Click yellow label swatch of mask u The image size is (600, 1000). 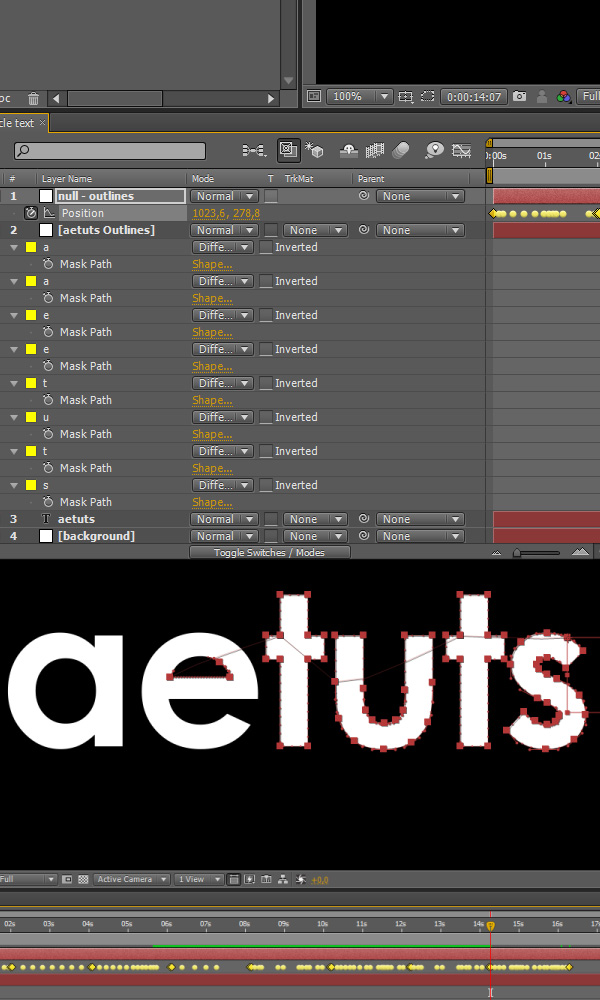tap(31, 417)
